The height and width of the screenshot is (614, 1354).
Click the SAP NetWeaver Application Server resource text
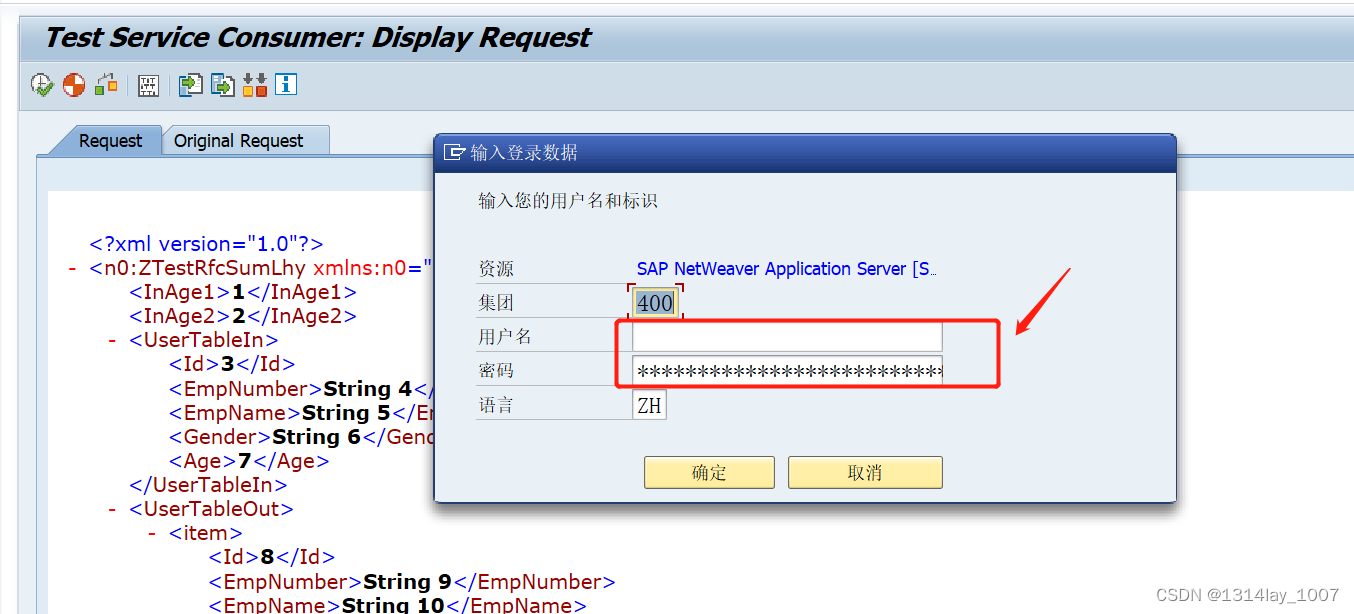click(786, 269)
